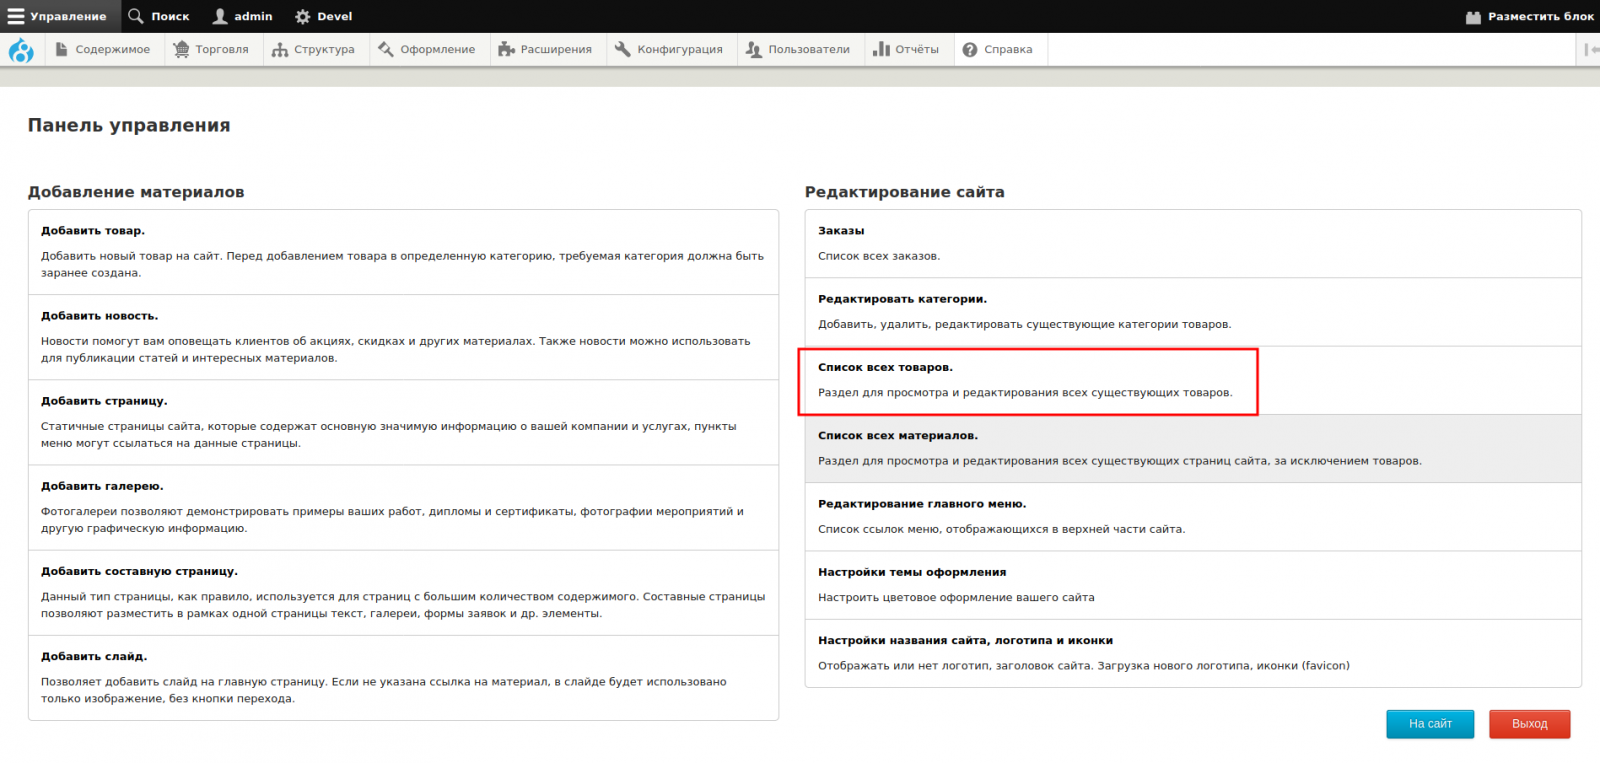
Task: Click the Добавить страницу link
Action: (104, 401)
